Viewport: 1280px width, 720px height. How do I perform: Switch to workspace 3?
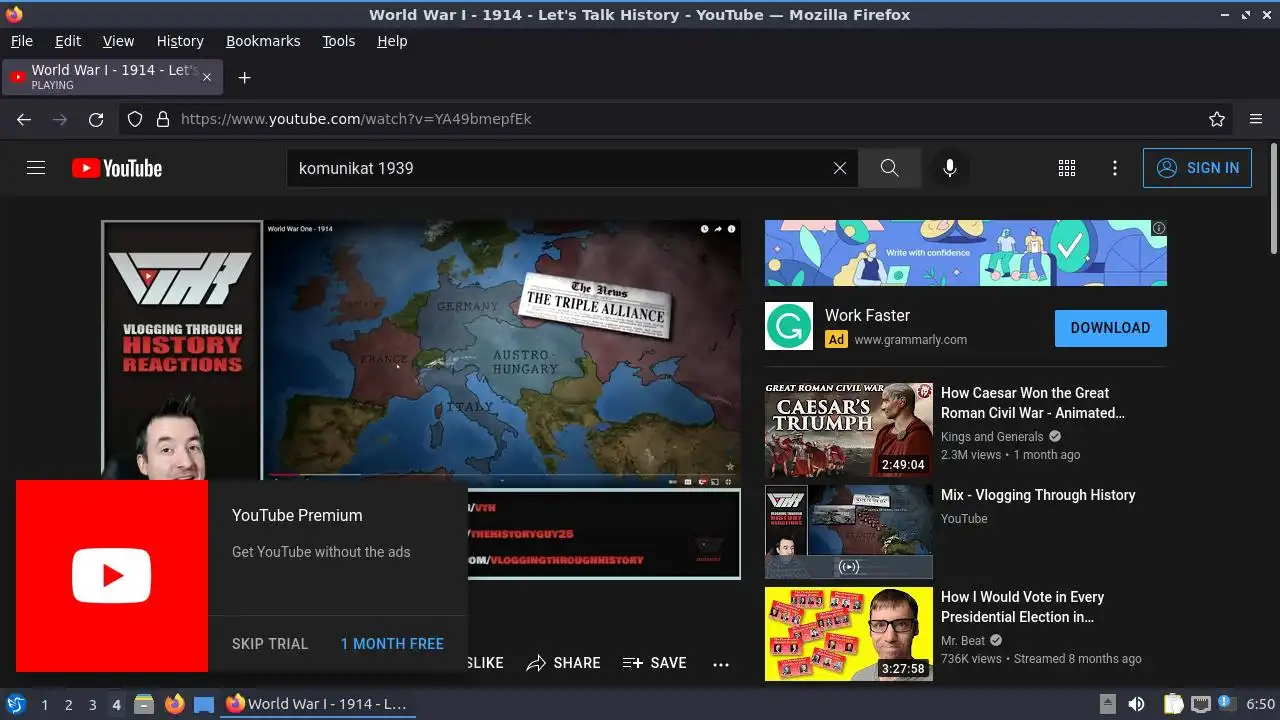(x=92, y=705)
